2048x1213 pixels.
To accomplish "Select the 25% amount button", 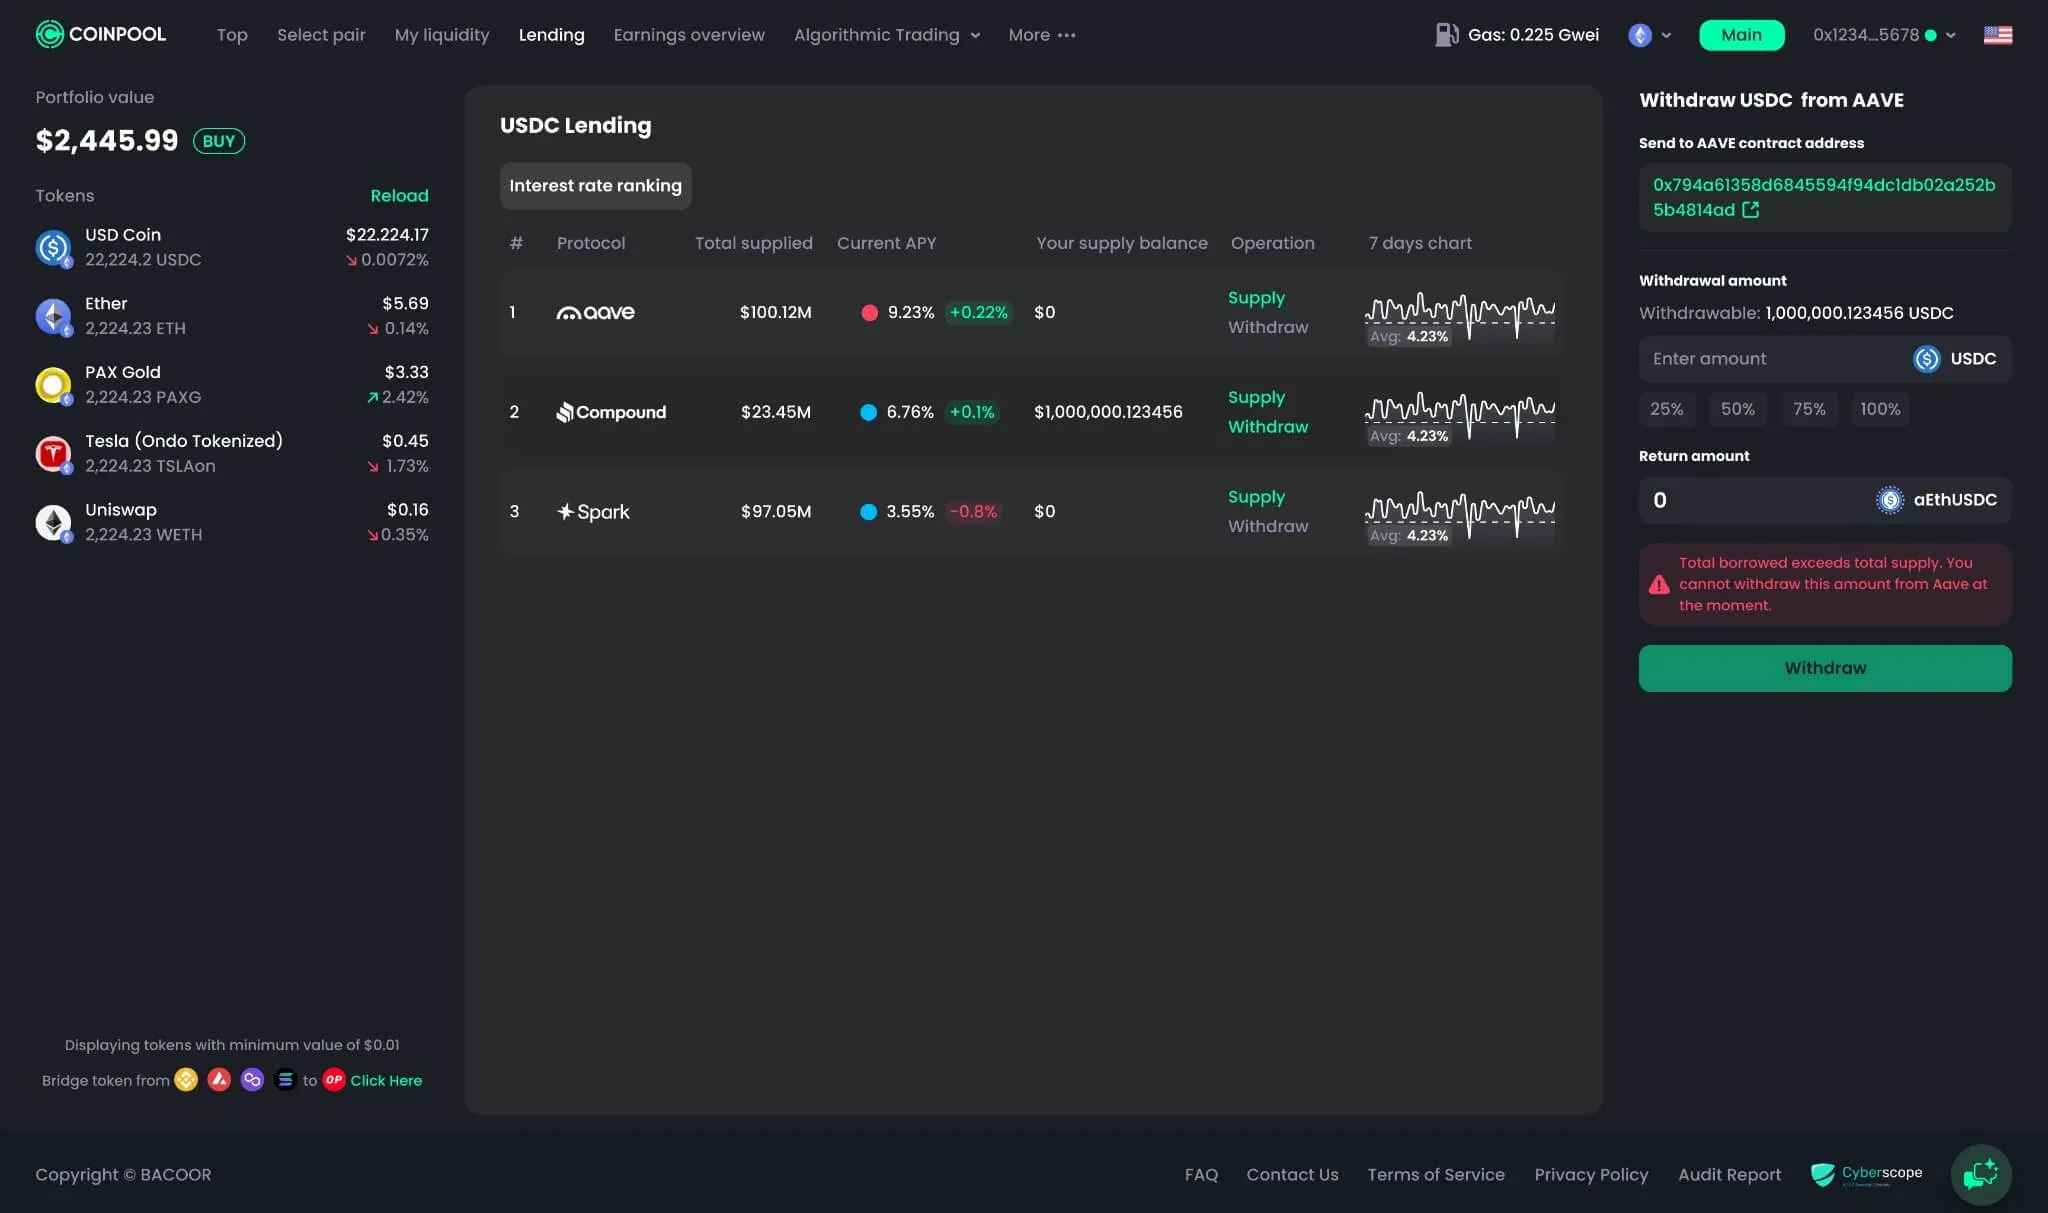I will click(x=1666, y=409).
